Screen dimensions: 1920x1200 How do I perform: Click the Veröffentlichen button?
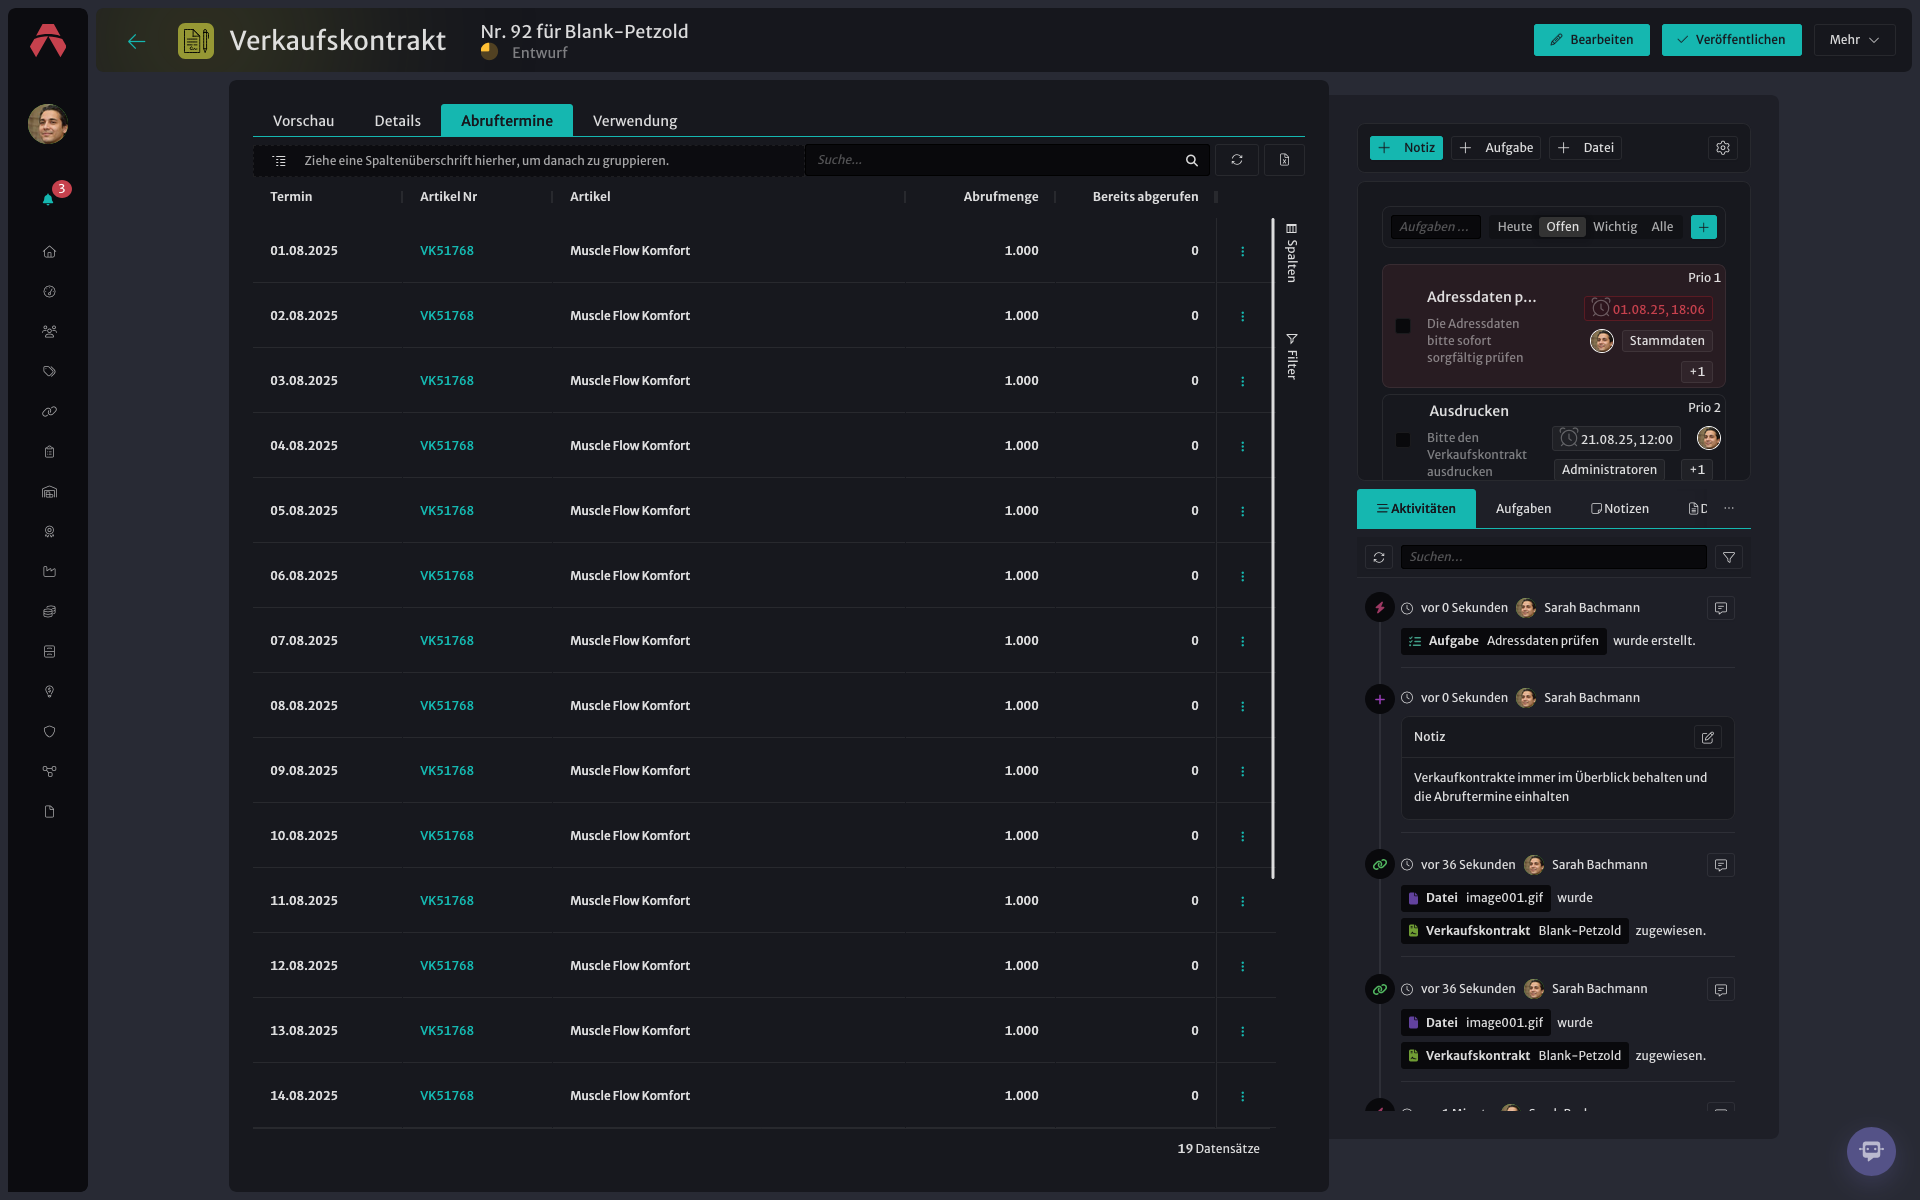coord(1731,40)
